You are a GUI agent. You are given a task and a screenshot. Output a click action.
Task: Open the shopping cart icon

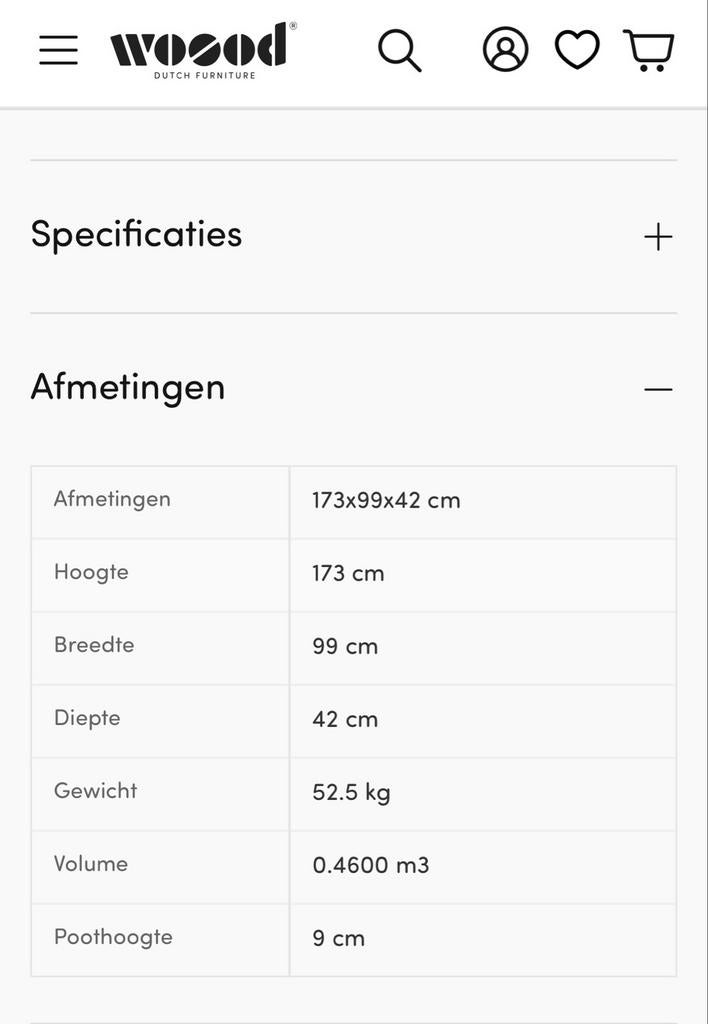click(648, 48)
